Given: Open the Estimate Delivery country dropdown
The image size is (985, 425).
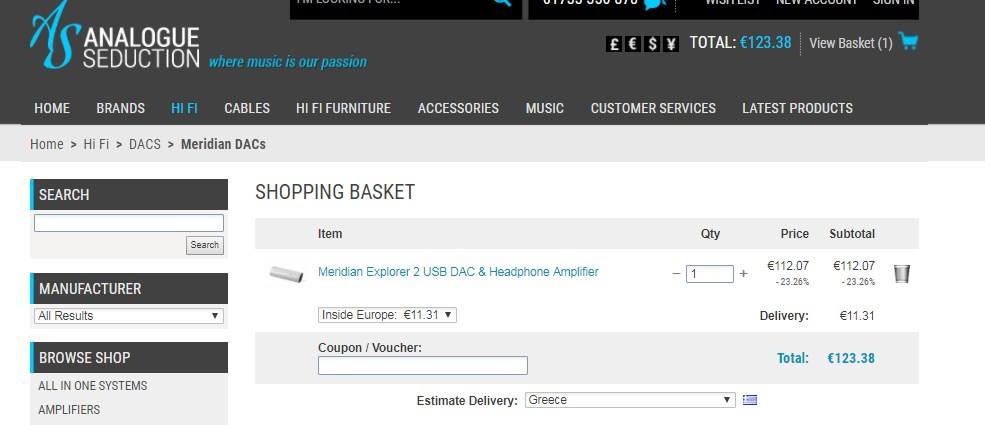Looking at the screenshot, I should tap(630, 400).
